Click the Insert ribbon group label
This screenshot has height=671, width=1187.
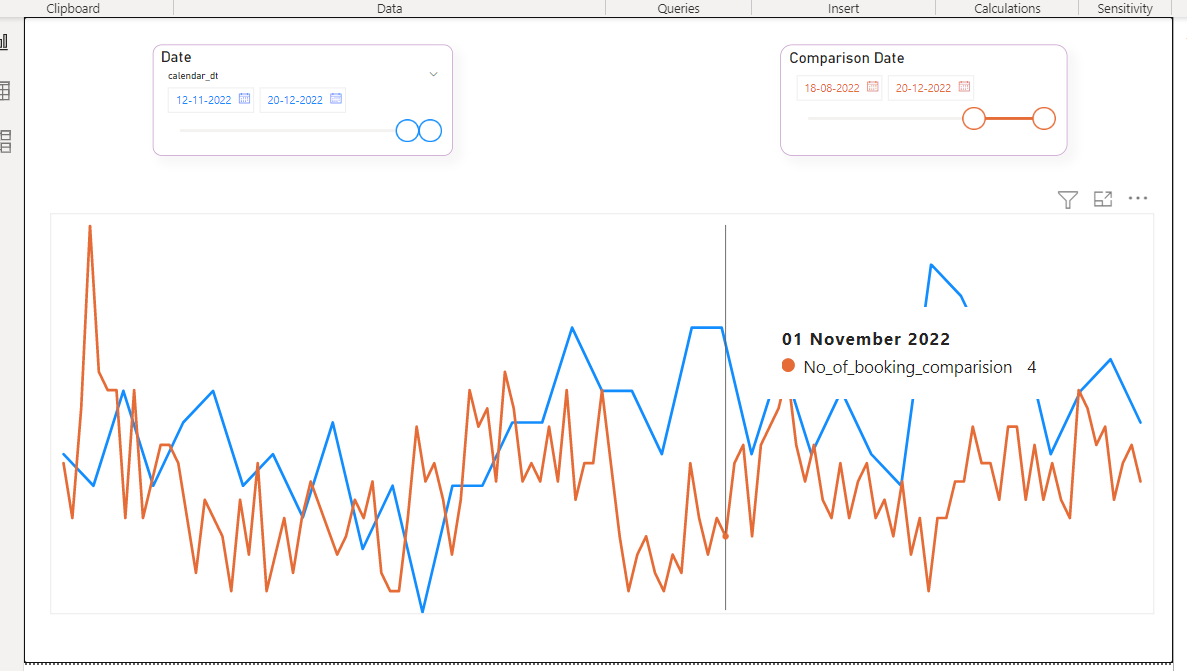click(x=843, y=8)
